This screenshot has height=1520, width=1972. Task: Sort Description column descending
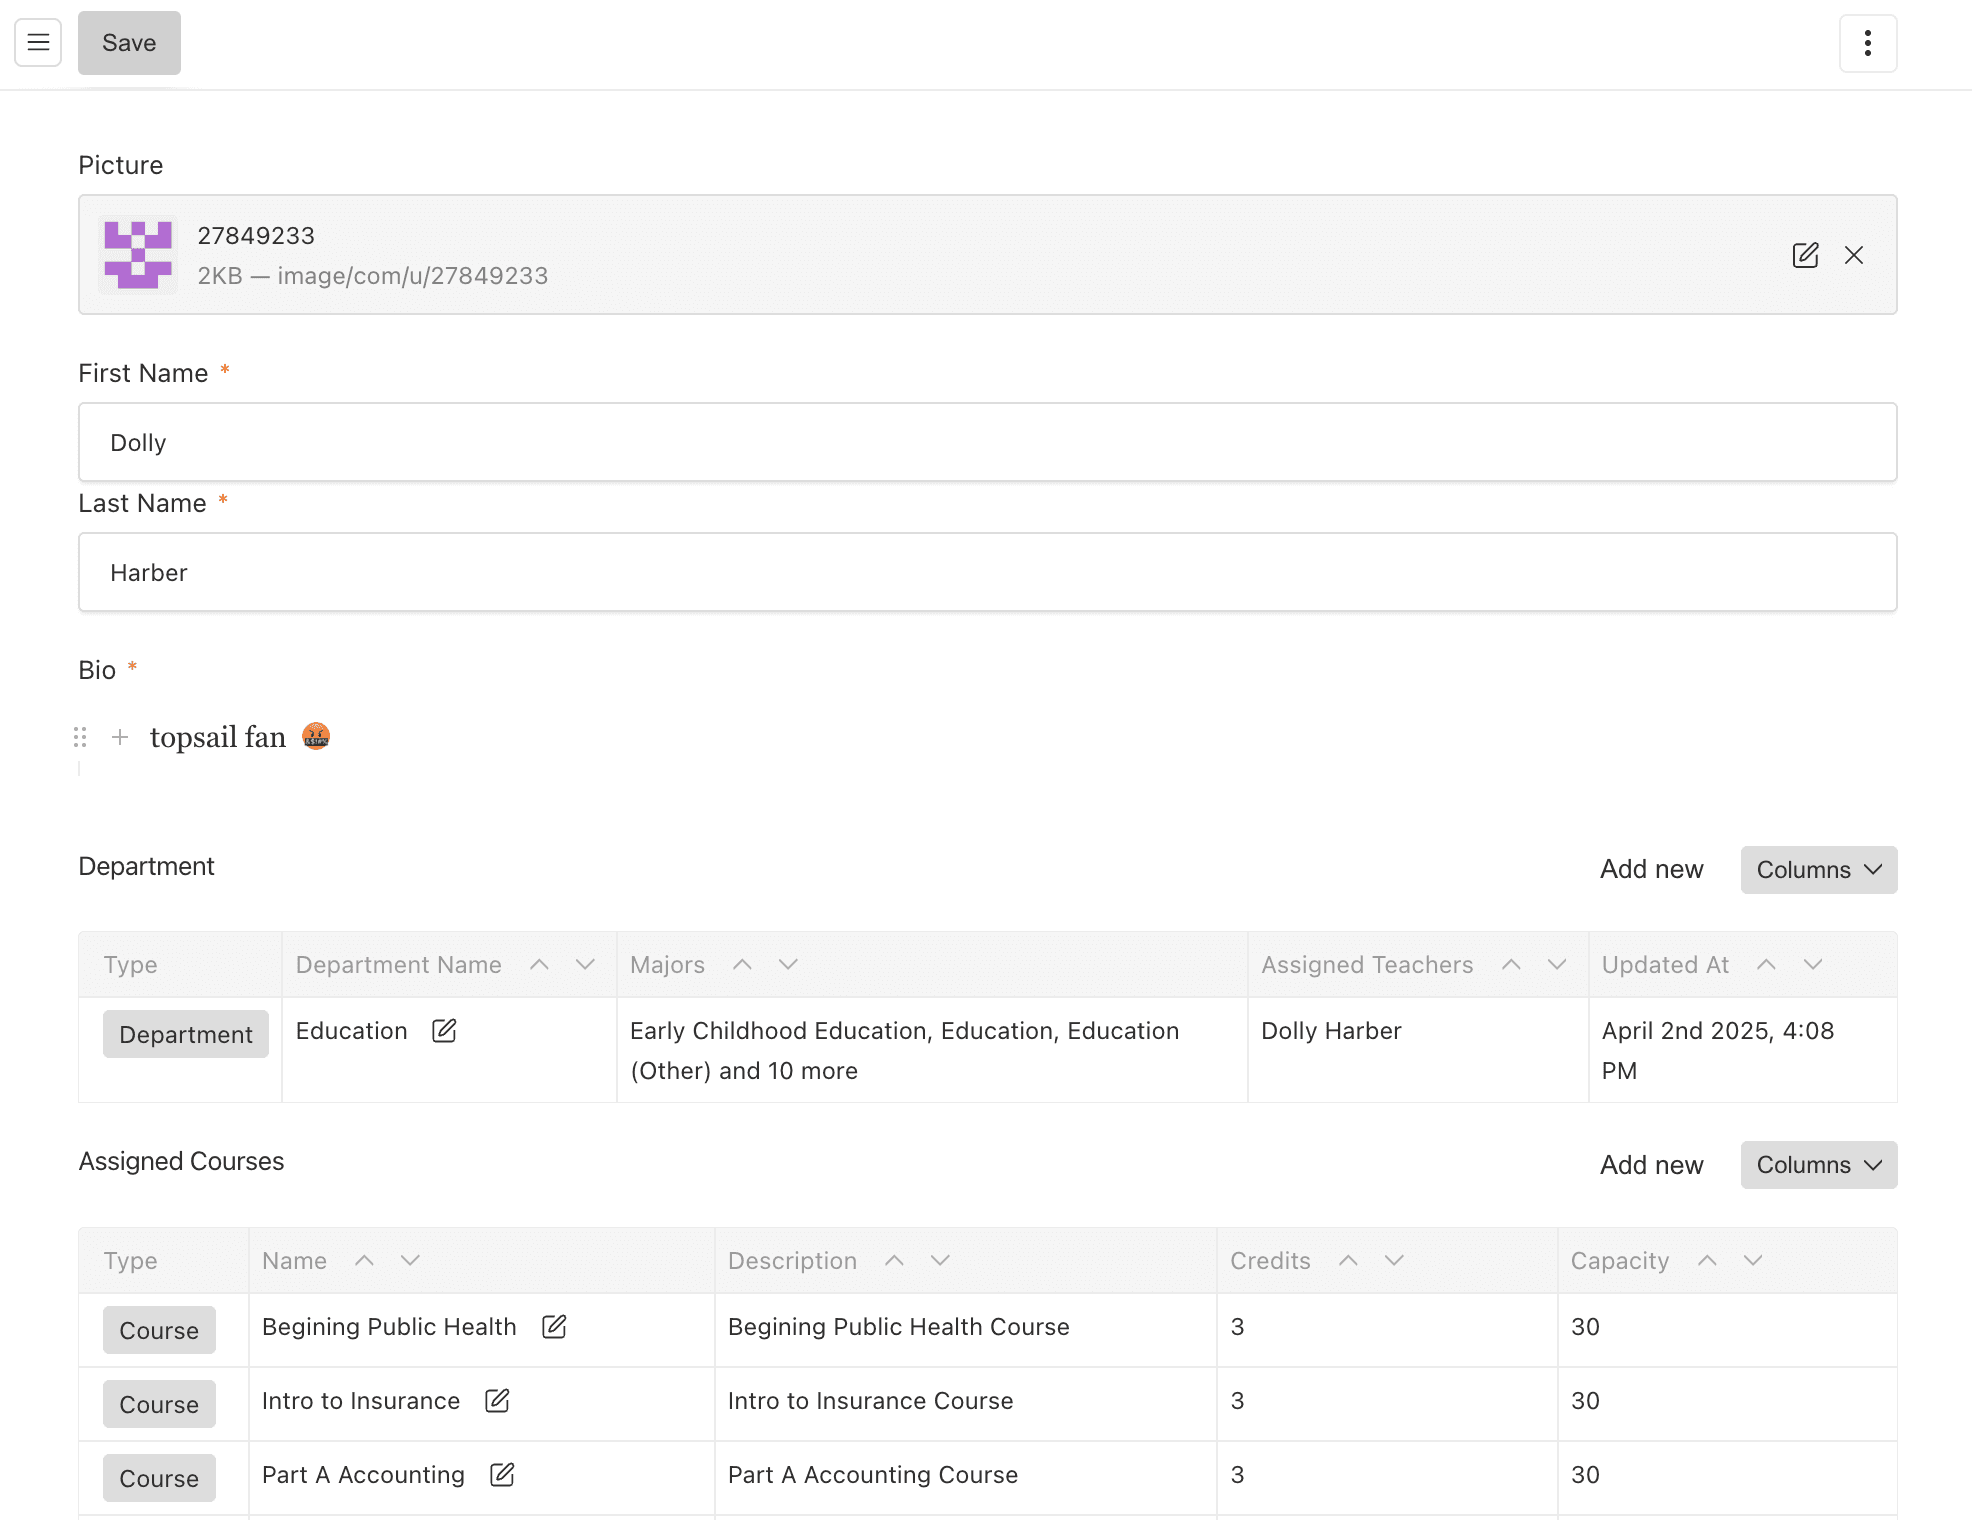click(x=940, y=1261)
